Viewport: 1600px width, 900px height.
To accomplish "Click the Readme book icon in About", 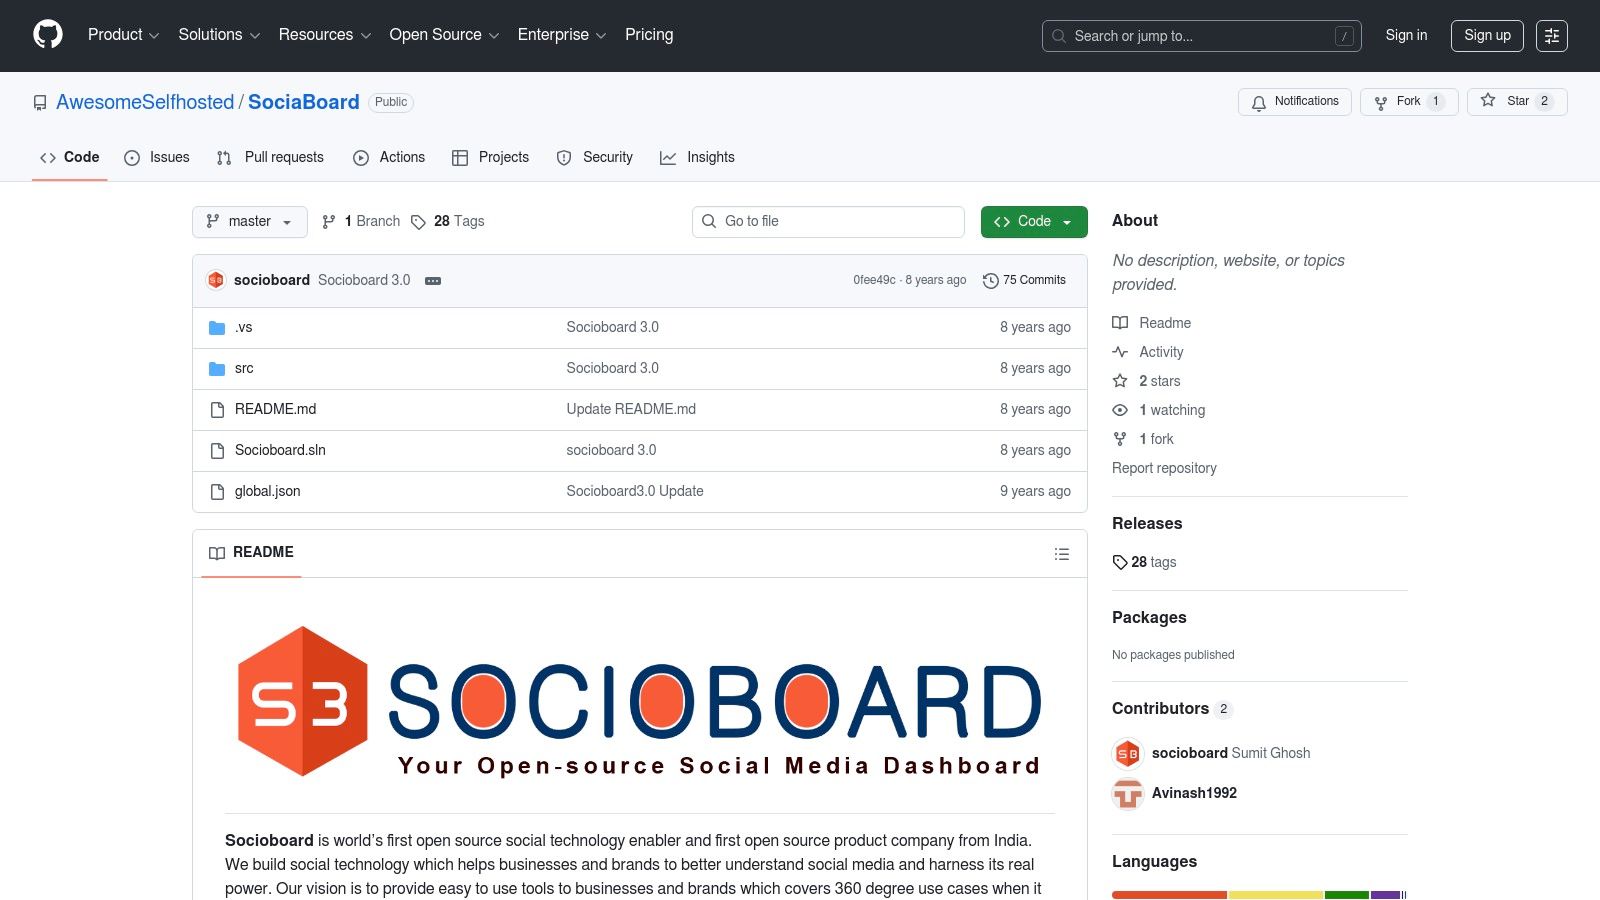I will tap(1120, 323).
